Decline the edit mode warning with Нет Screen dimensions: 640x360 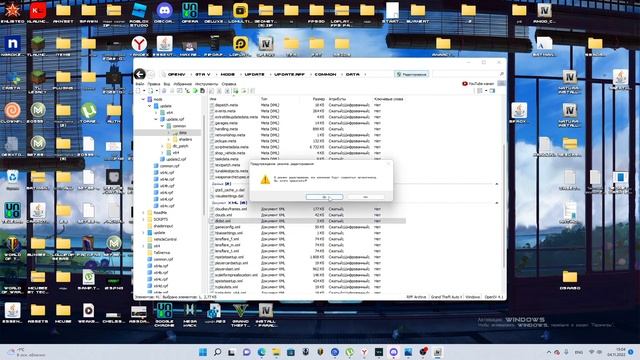click(x=365, y=197)
